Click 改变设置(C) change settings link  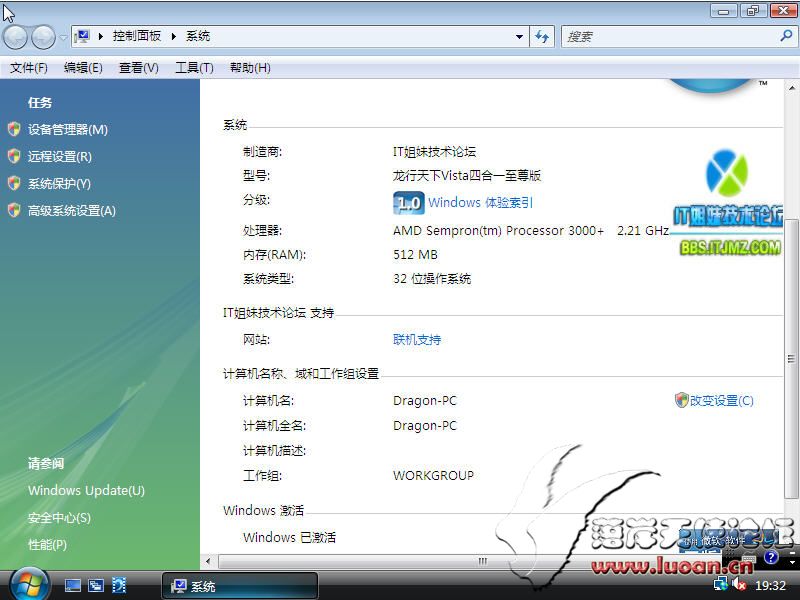pyautogui.click(x=721, y=401)
